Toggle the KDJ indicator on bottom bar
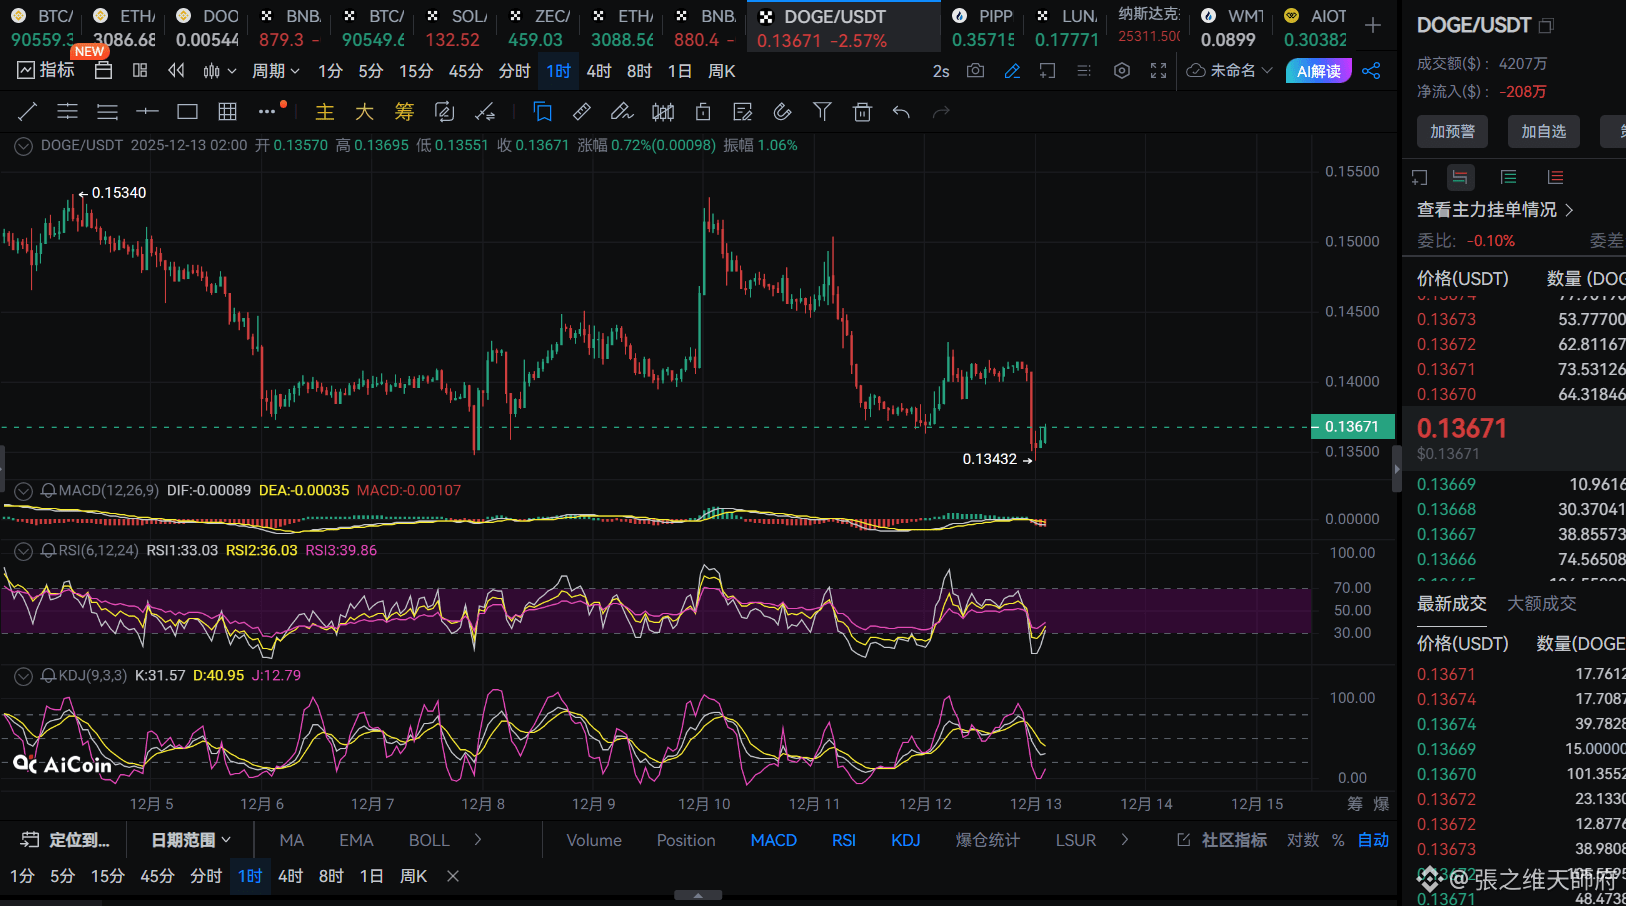Image resolution: width=1626 pixels, height=906 pixels. point(905,840)
